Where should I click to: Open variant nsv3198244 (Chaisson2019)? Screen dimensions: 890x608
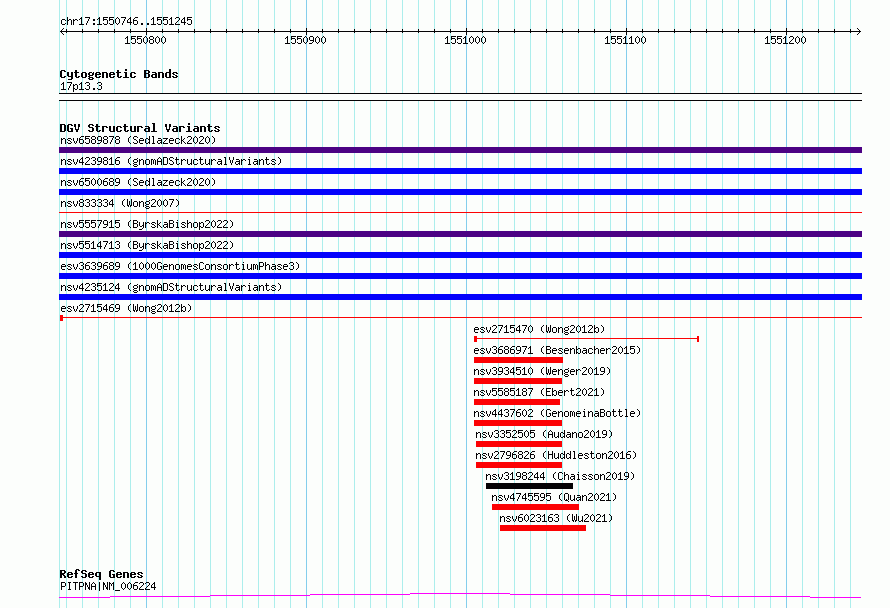[560, 476]
